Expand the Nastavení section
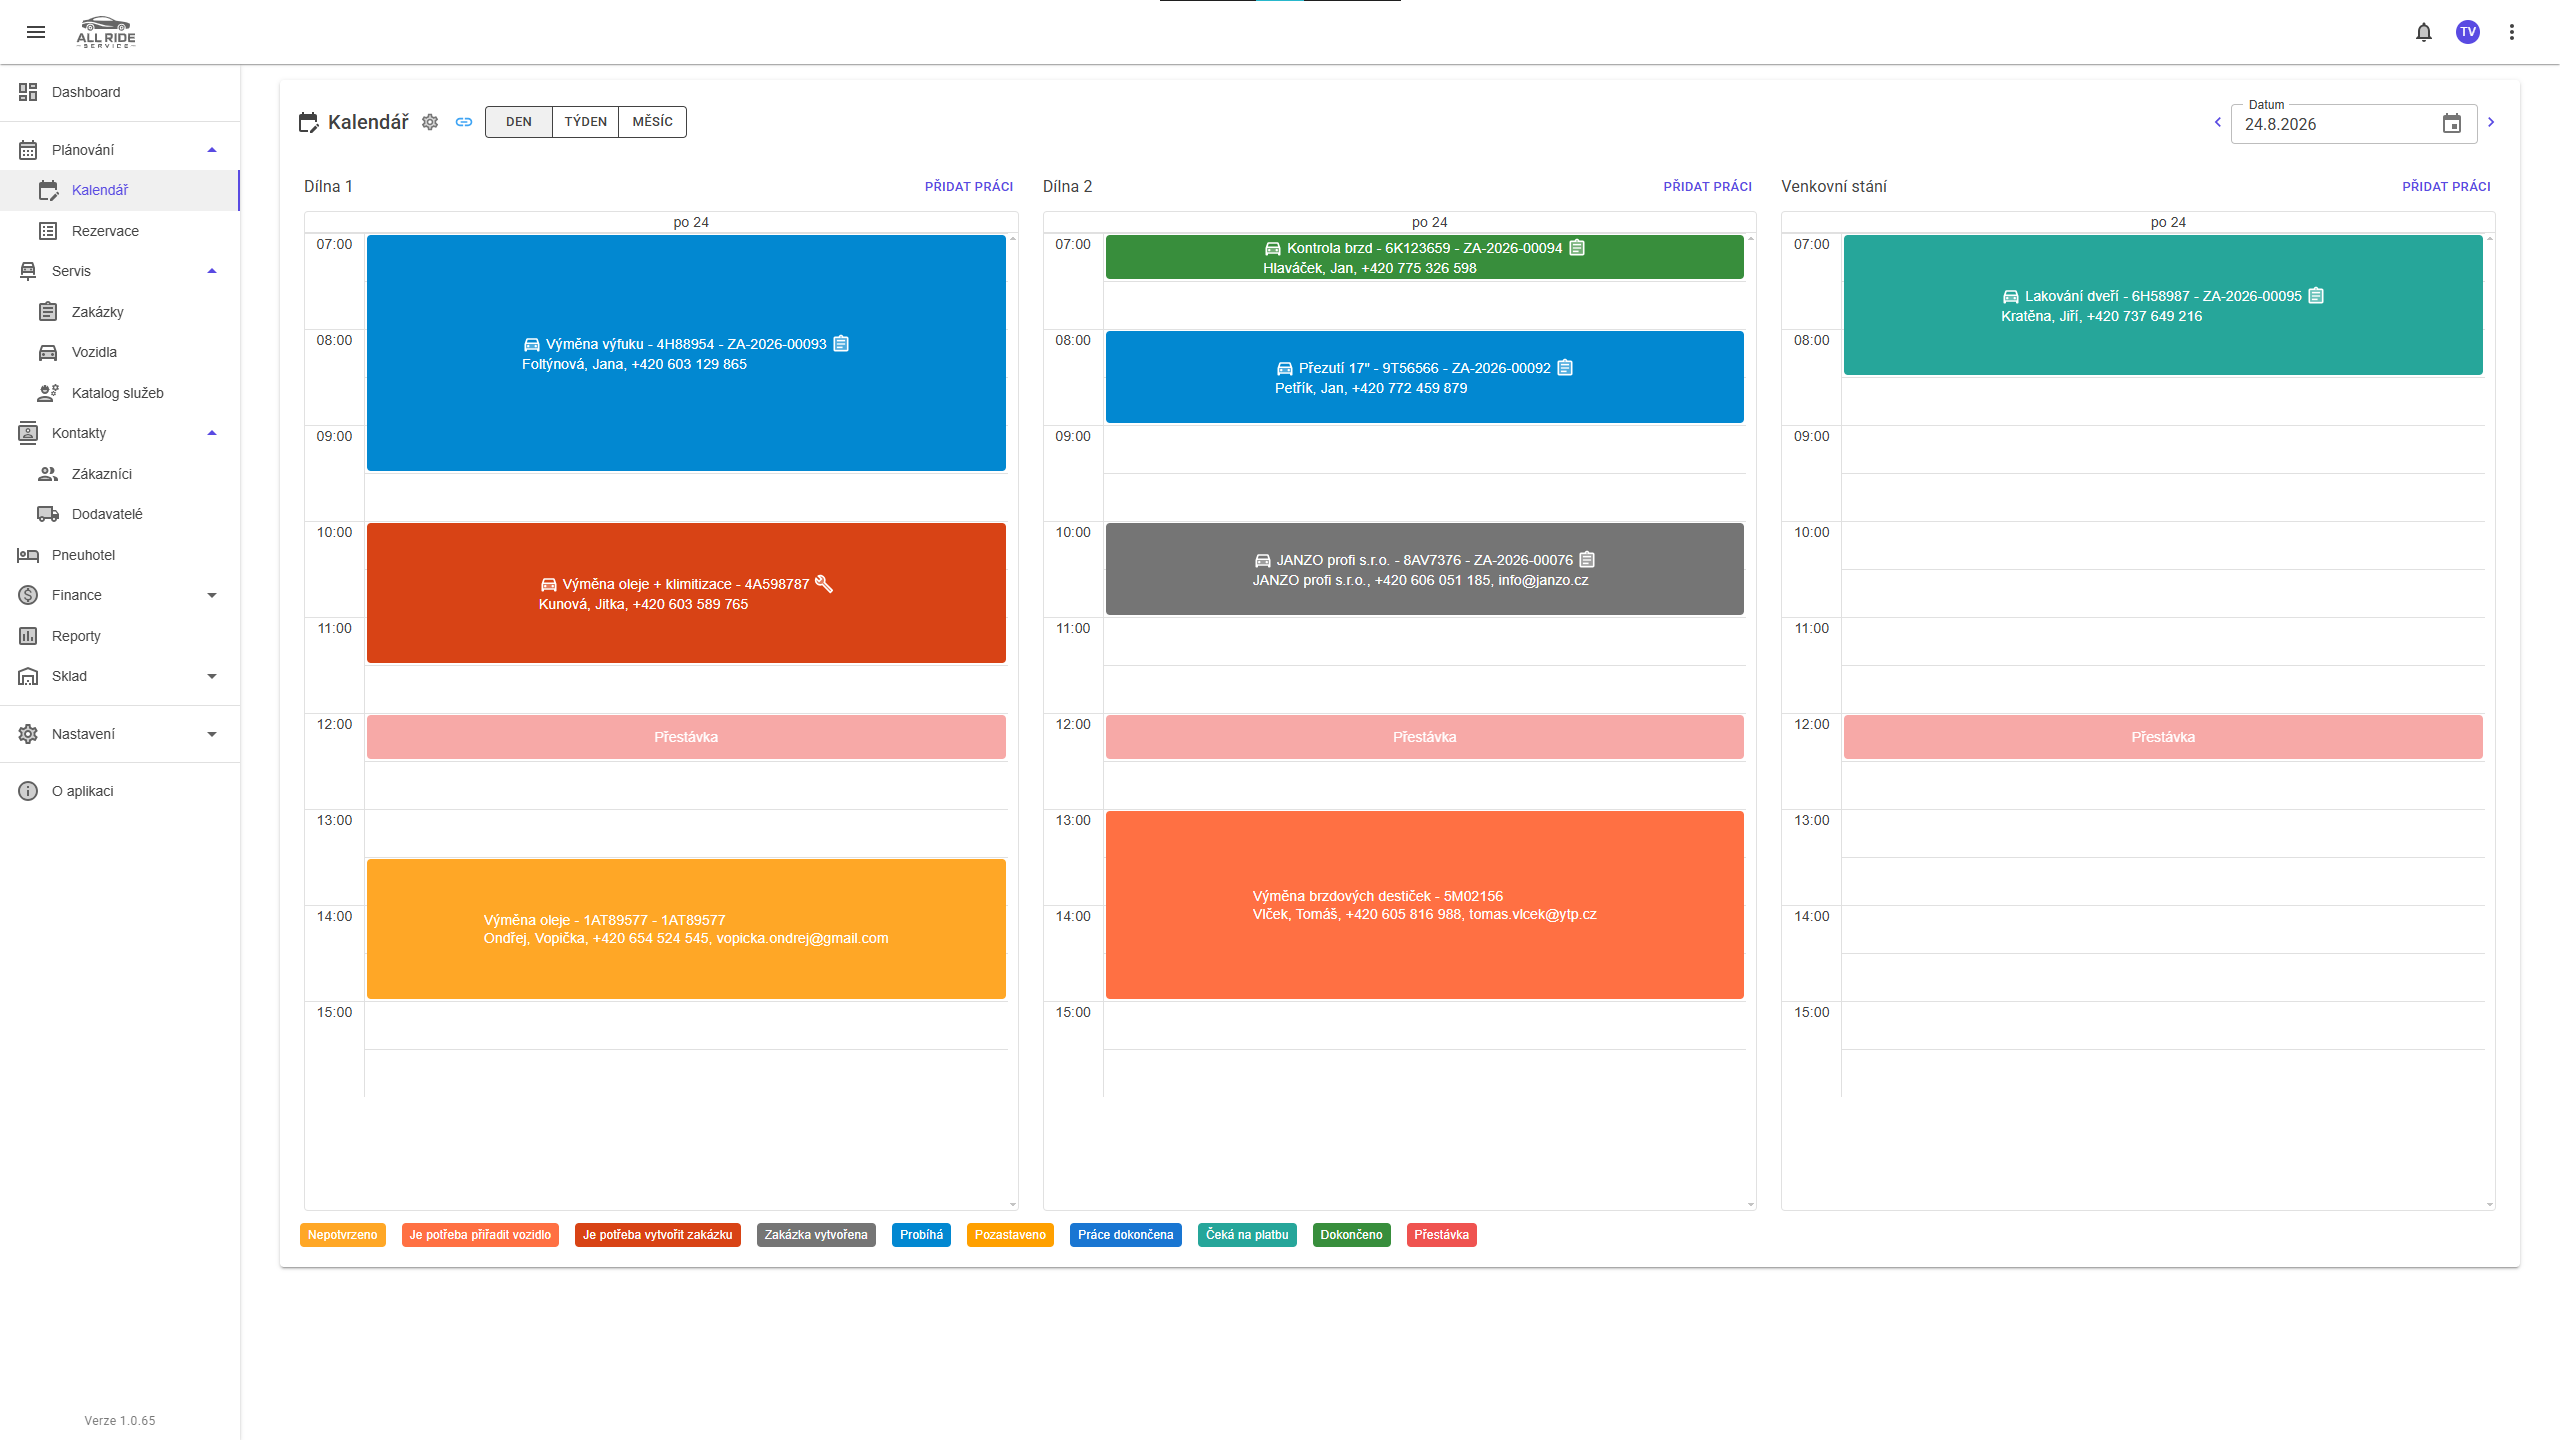 120,734
